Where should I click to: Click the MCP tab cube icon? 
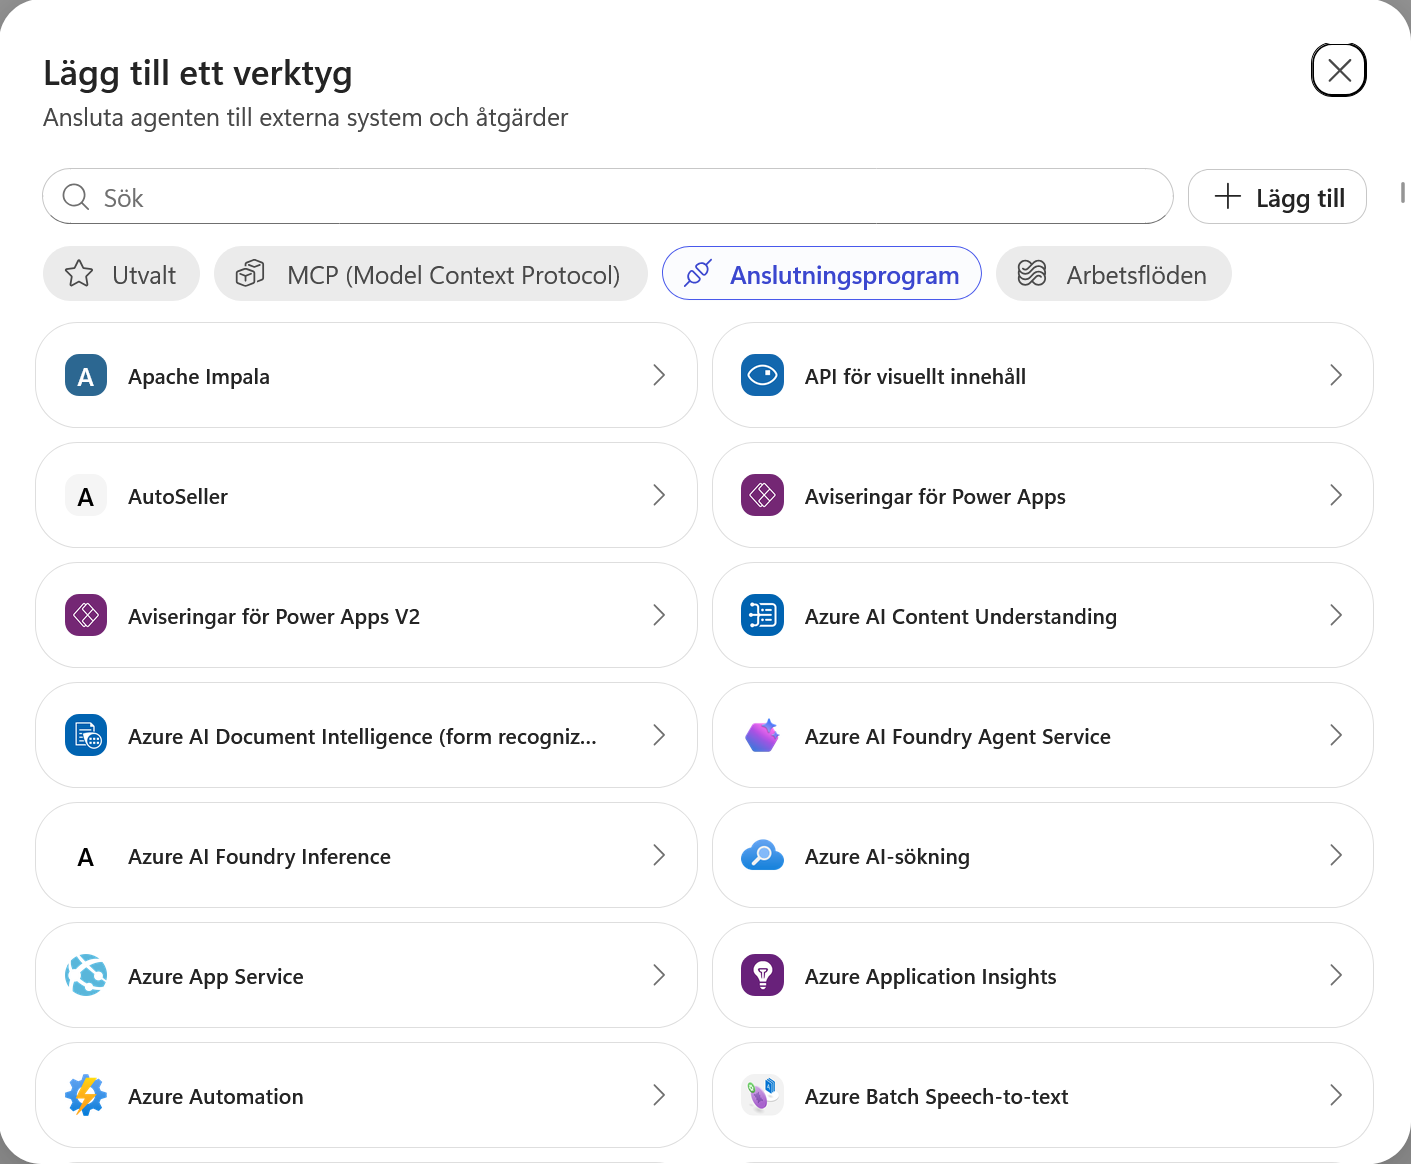[250, 273]
